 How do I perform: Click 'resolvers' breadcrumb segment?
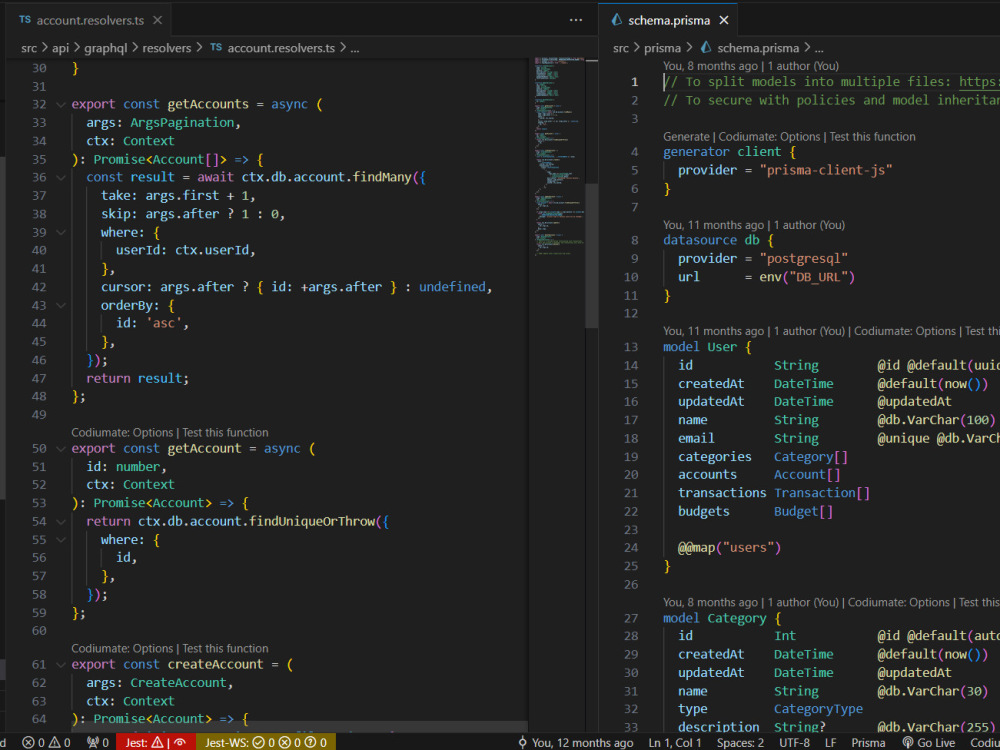[166, 48]
